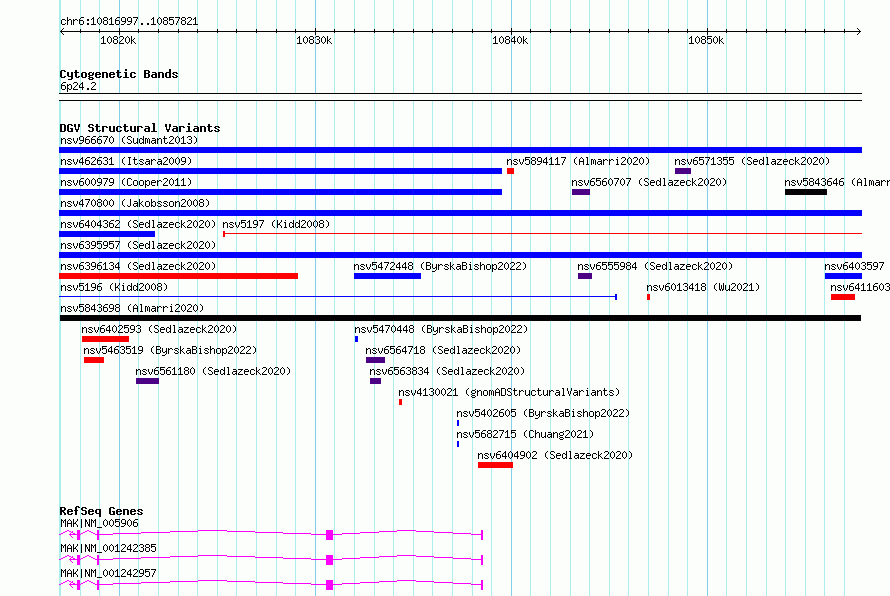
Task: Select the purple nsv6561180 (Sedlazeck2020) bar
Action: tap(147, 381)
